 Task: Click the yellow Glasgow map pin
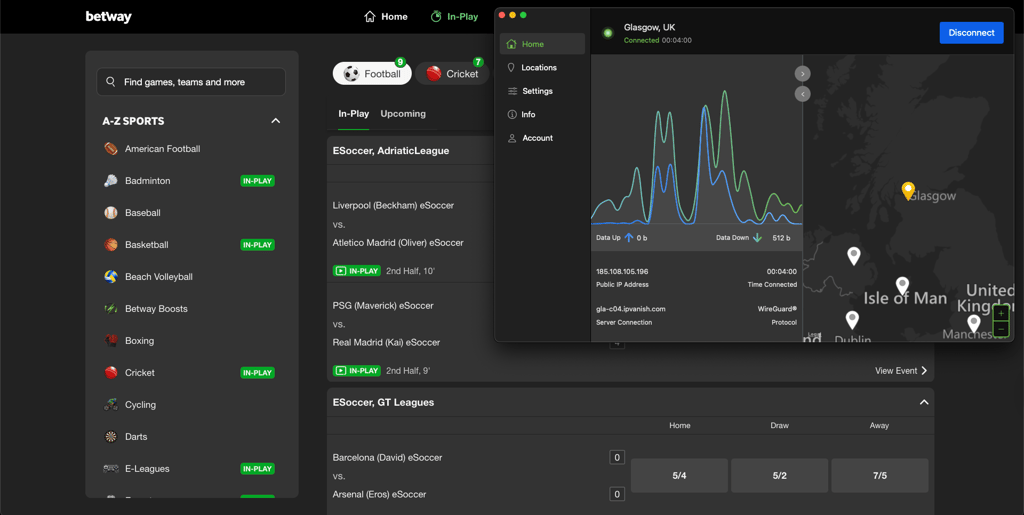coord(908,191)
